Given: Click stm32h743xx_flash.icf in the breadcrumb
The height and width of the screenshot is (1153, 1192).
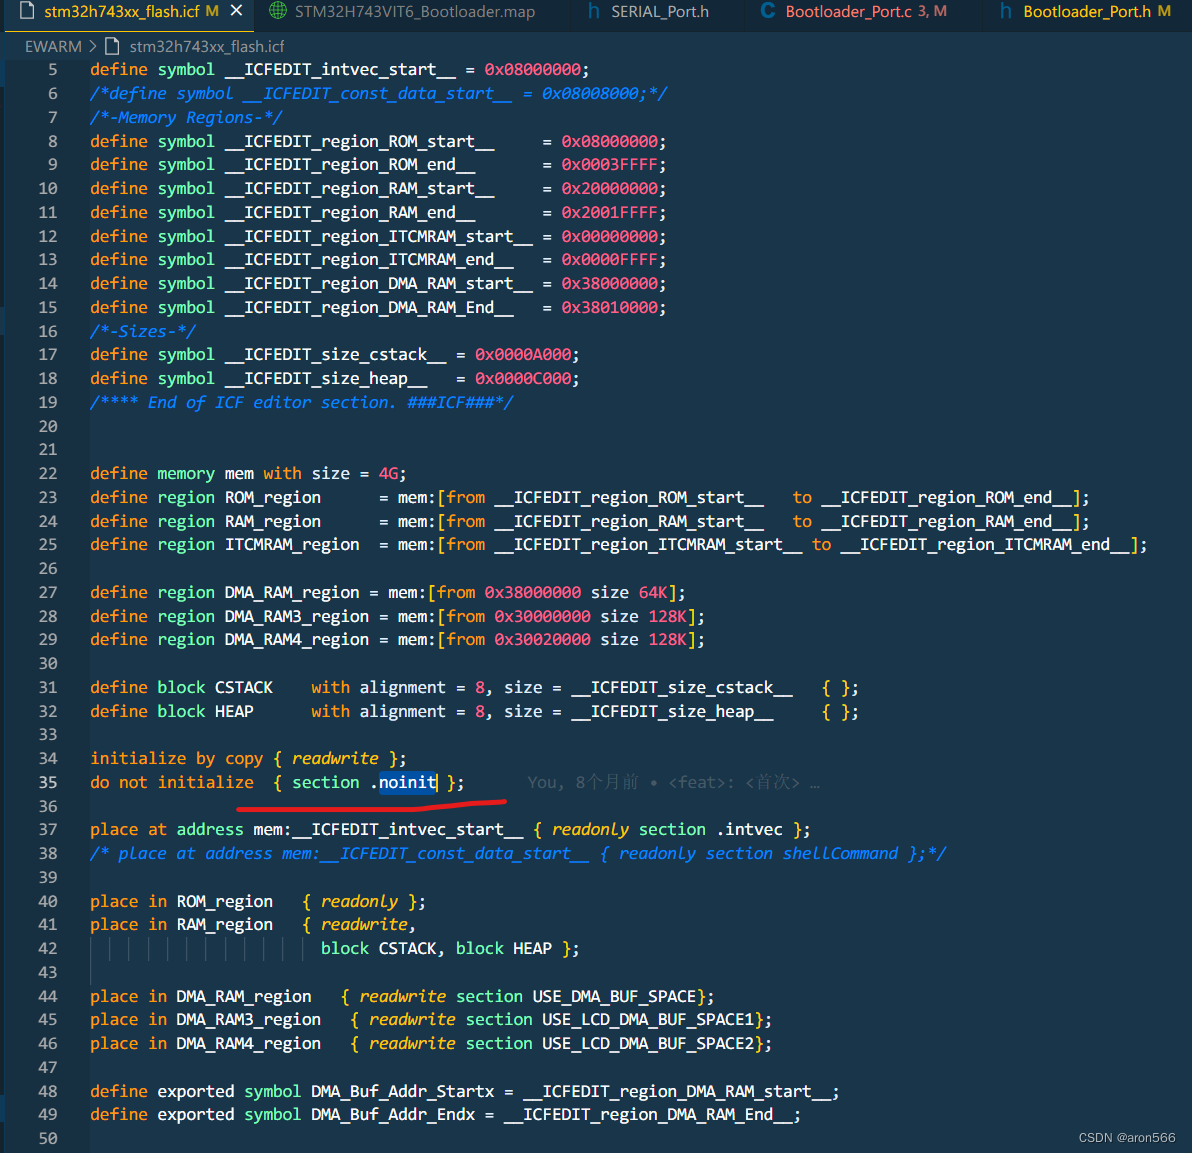Looking at the screenshot, I should (x=207, y=46).
